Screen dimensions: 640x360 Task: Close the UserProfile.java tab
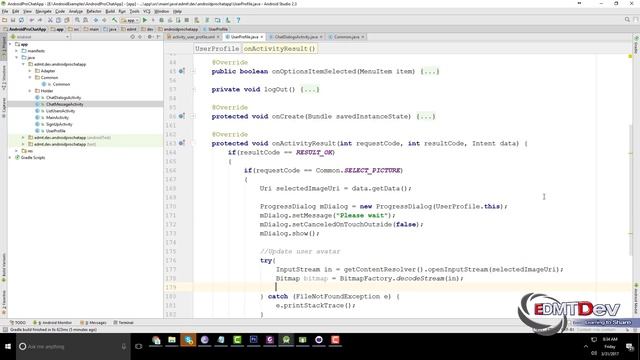tap(262, 37)
